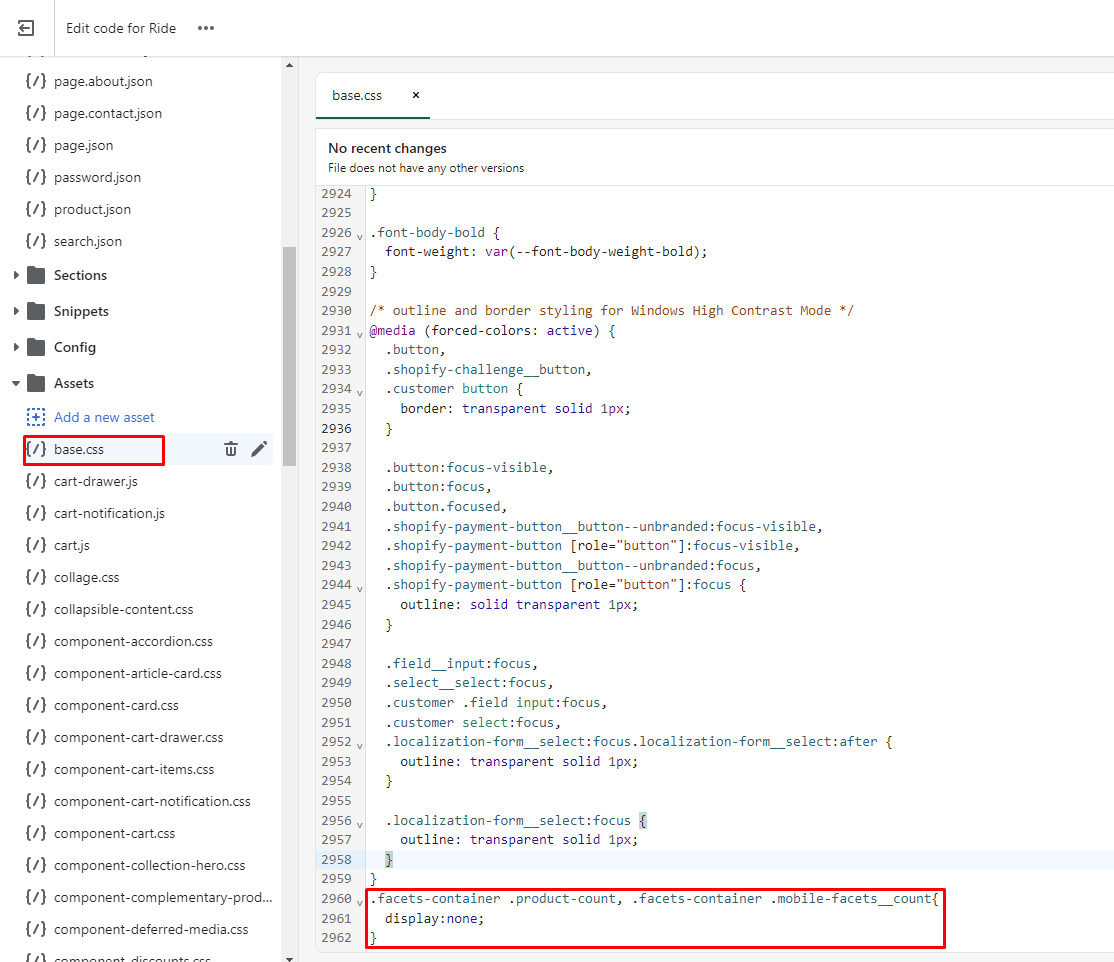The image size is (1114, 962).
Task: Rename base.css with the pencil icon
Action: (259, 449)
